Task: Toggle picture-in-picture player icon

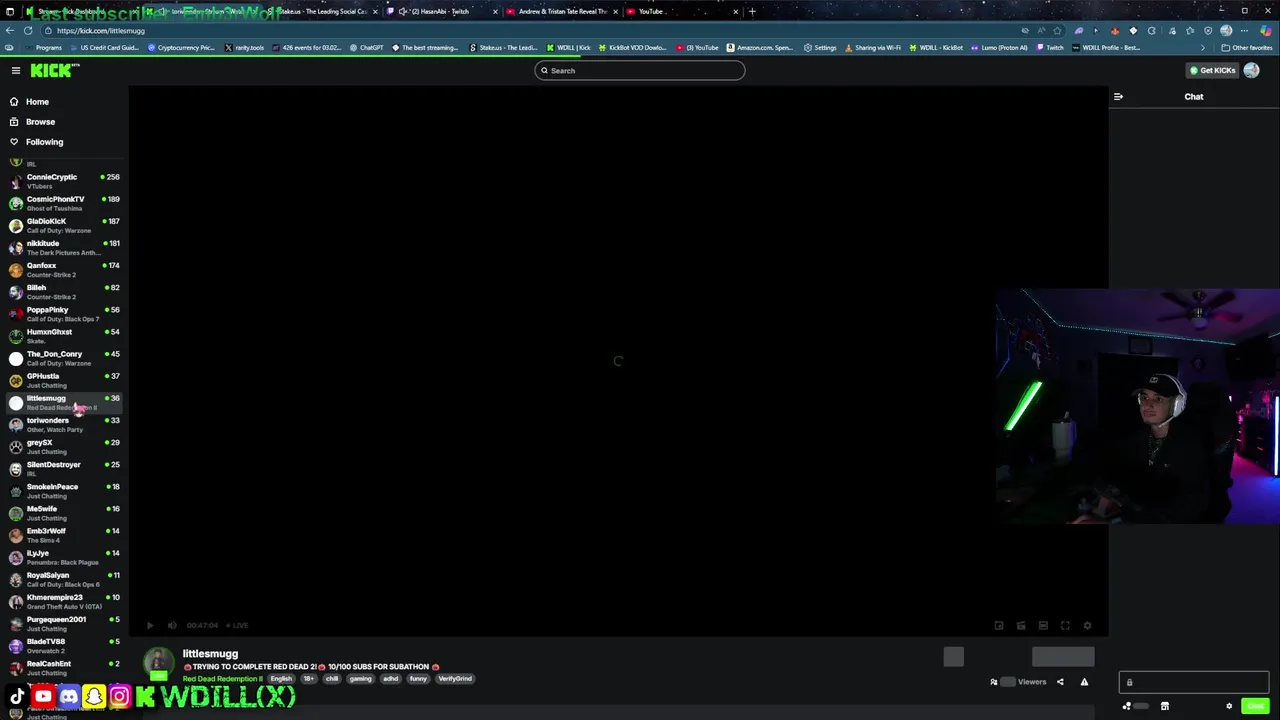Action: pyautogui.click(x=999, y=625)
